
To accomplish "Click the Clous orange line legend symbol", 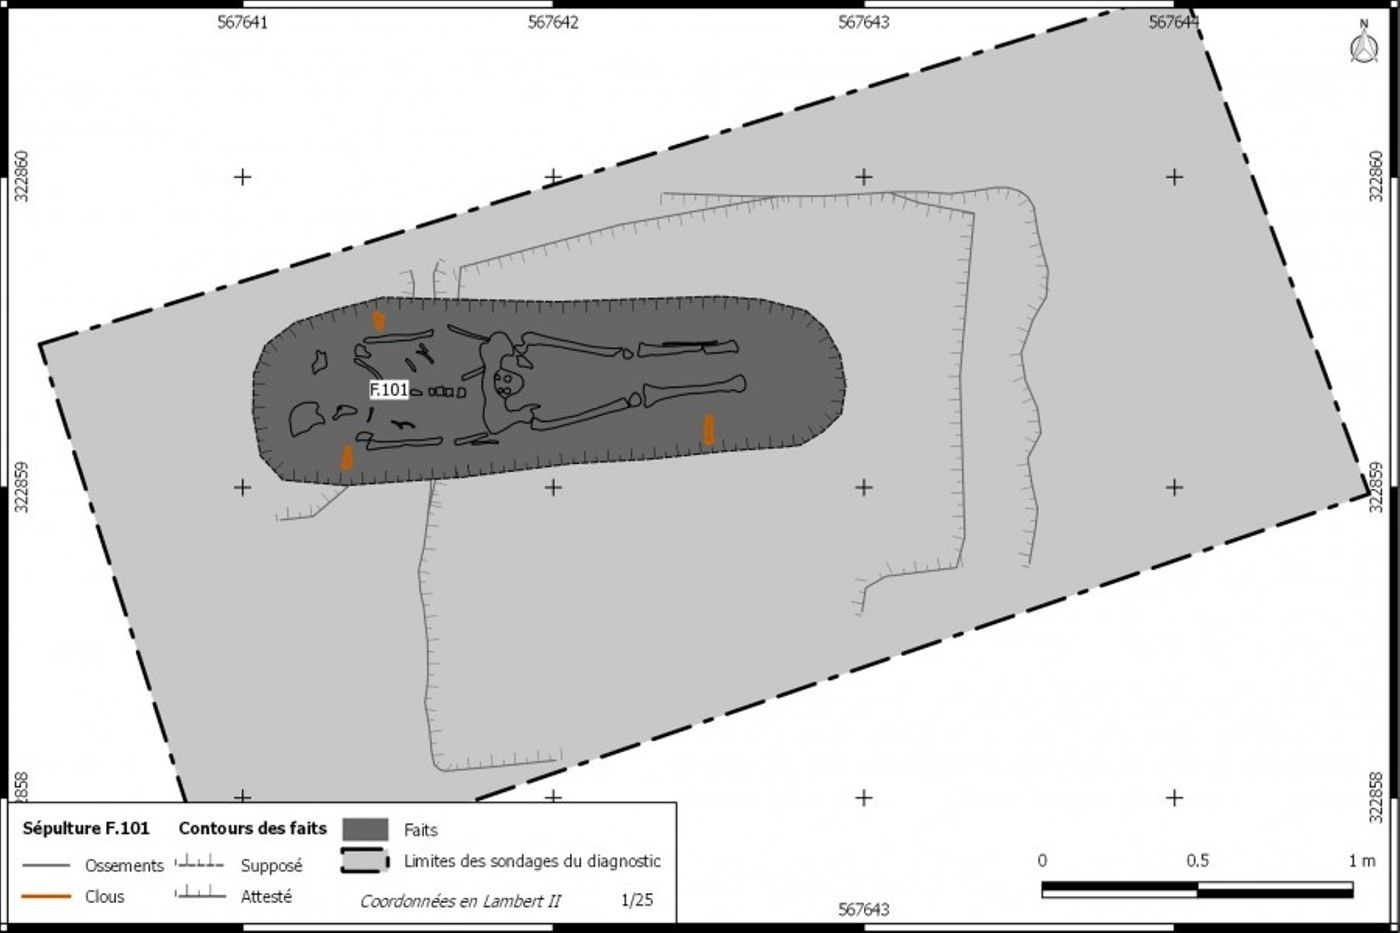I will pos(46,897).
